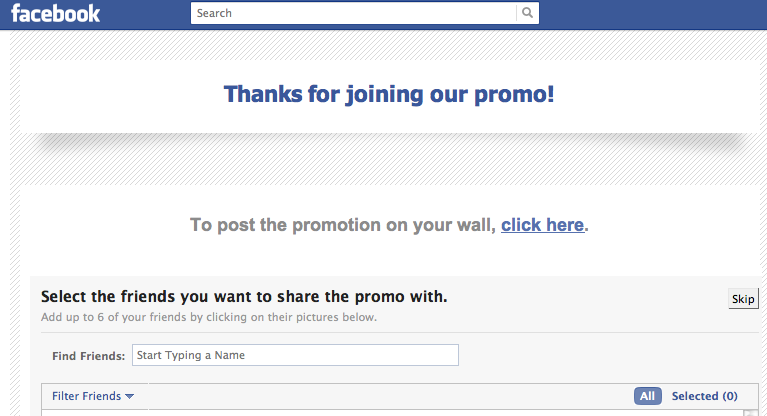767x416 pixels.
Task: Switch to the All friends tab
Action: pos(647,396)
